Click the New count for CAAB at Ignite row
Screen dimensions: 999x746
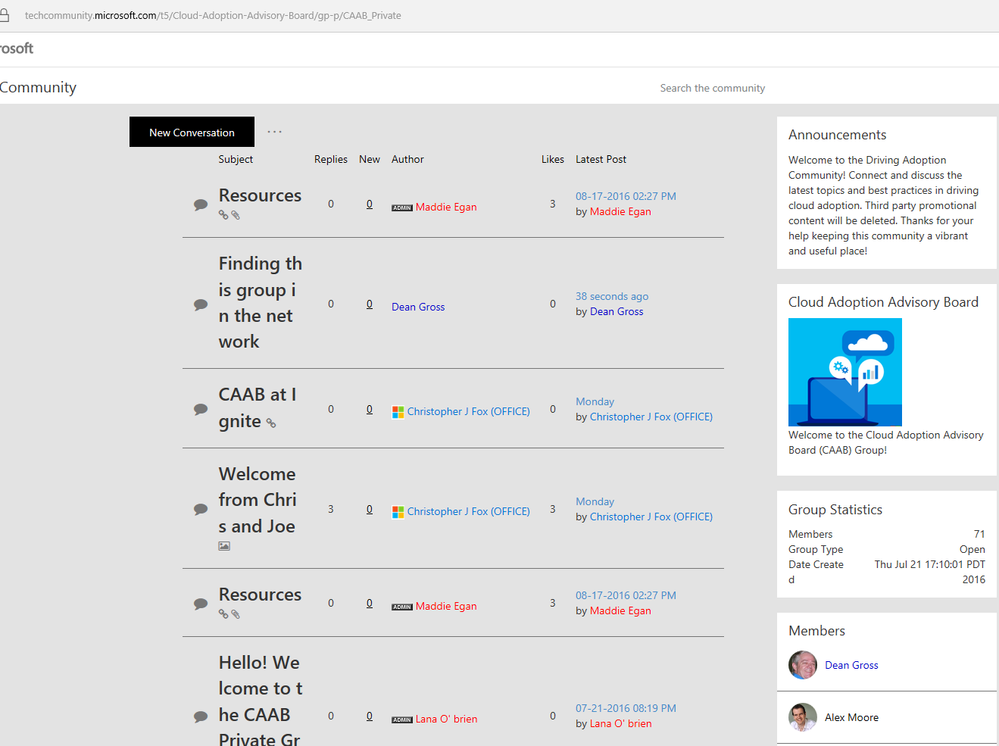tap(370, 409)
